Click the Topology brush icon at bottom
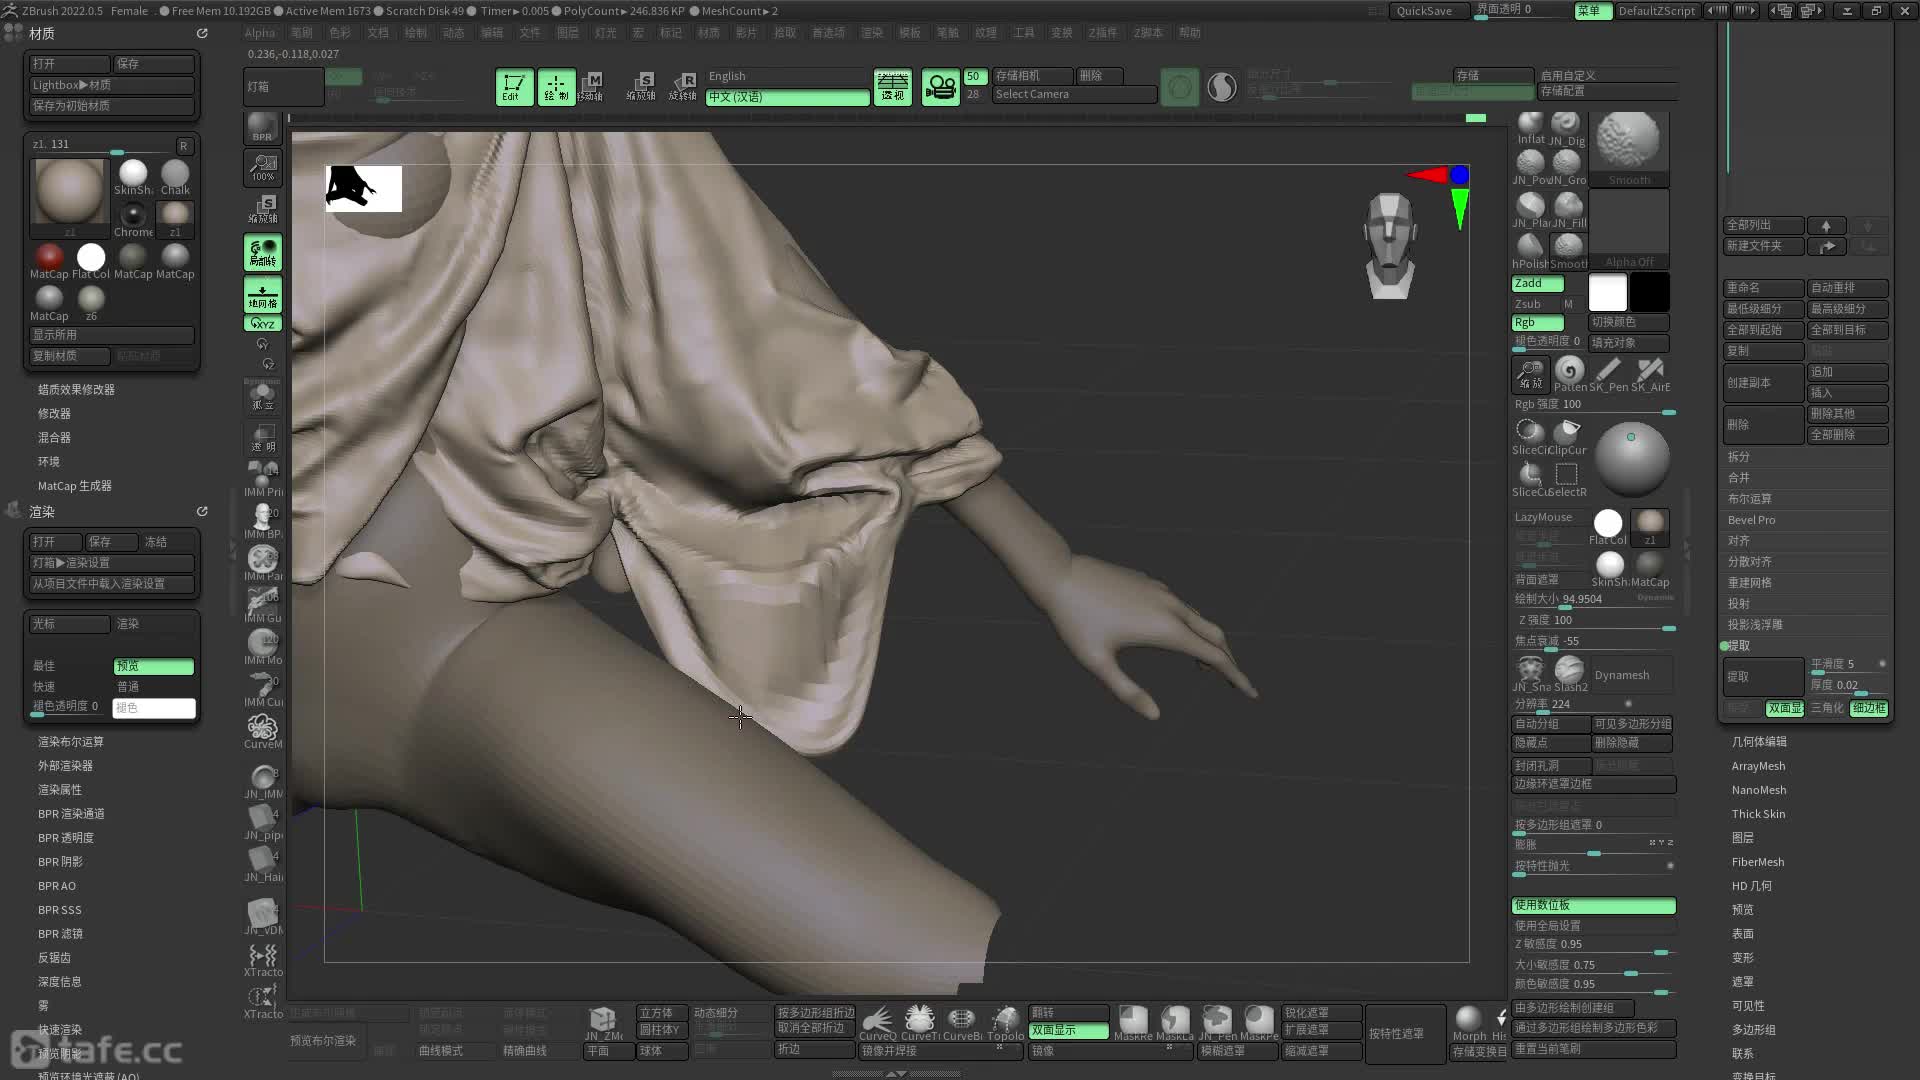The image size is (1920, 1080). tap(1005, 1023)
